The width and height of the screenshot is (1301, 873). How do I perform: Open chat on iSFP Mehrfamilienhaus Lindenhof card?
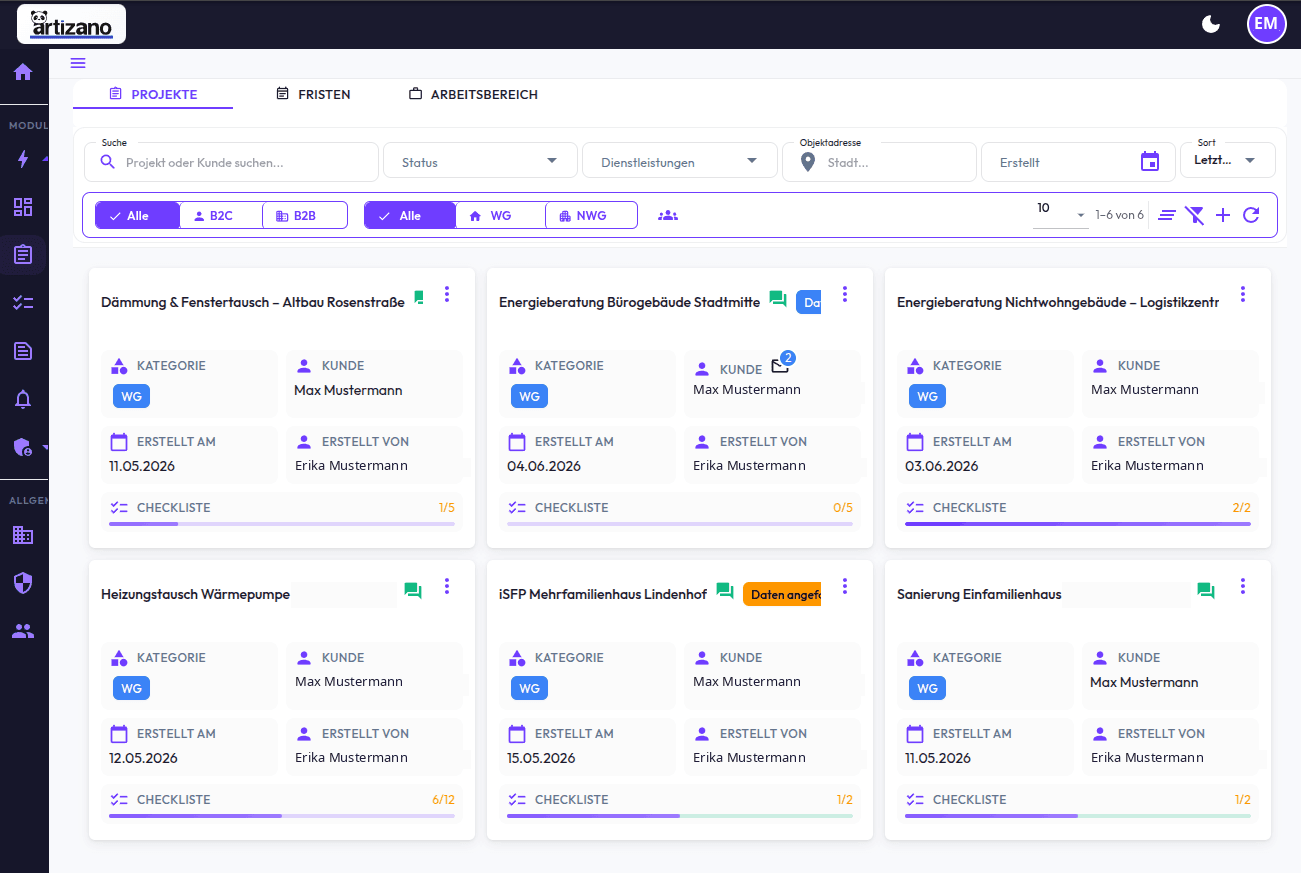(x=725, y=591)
